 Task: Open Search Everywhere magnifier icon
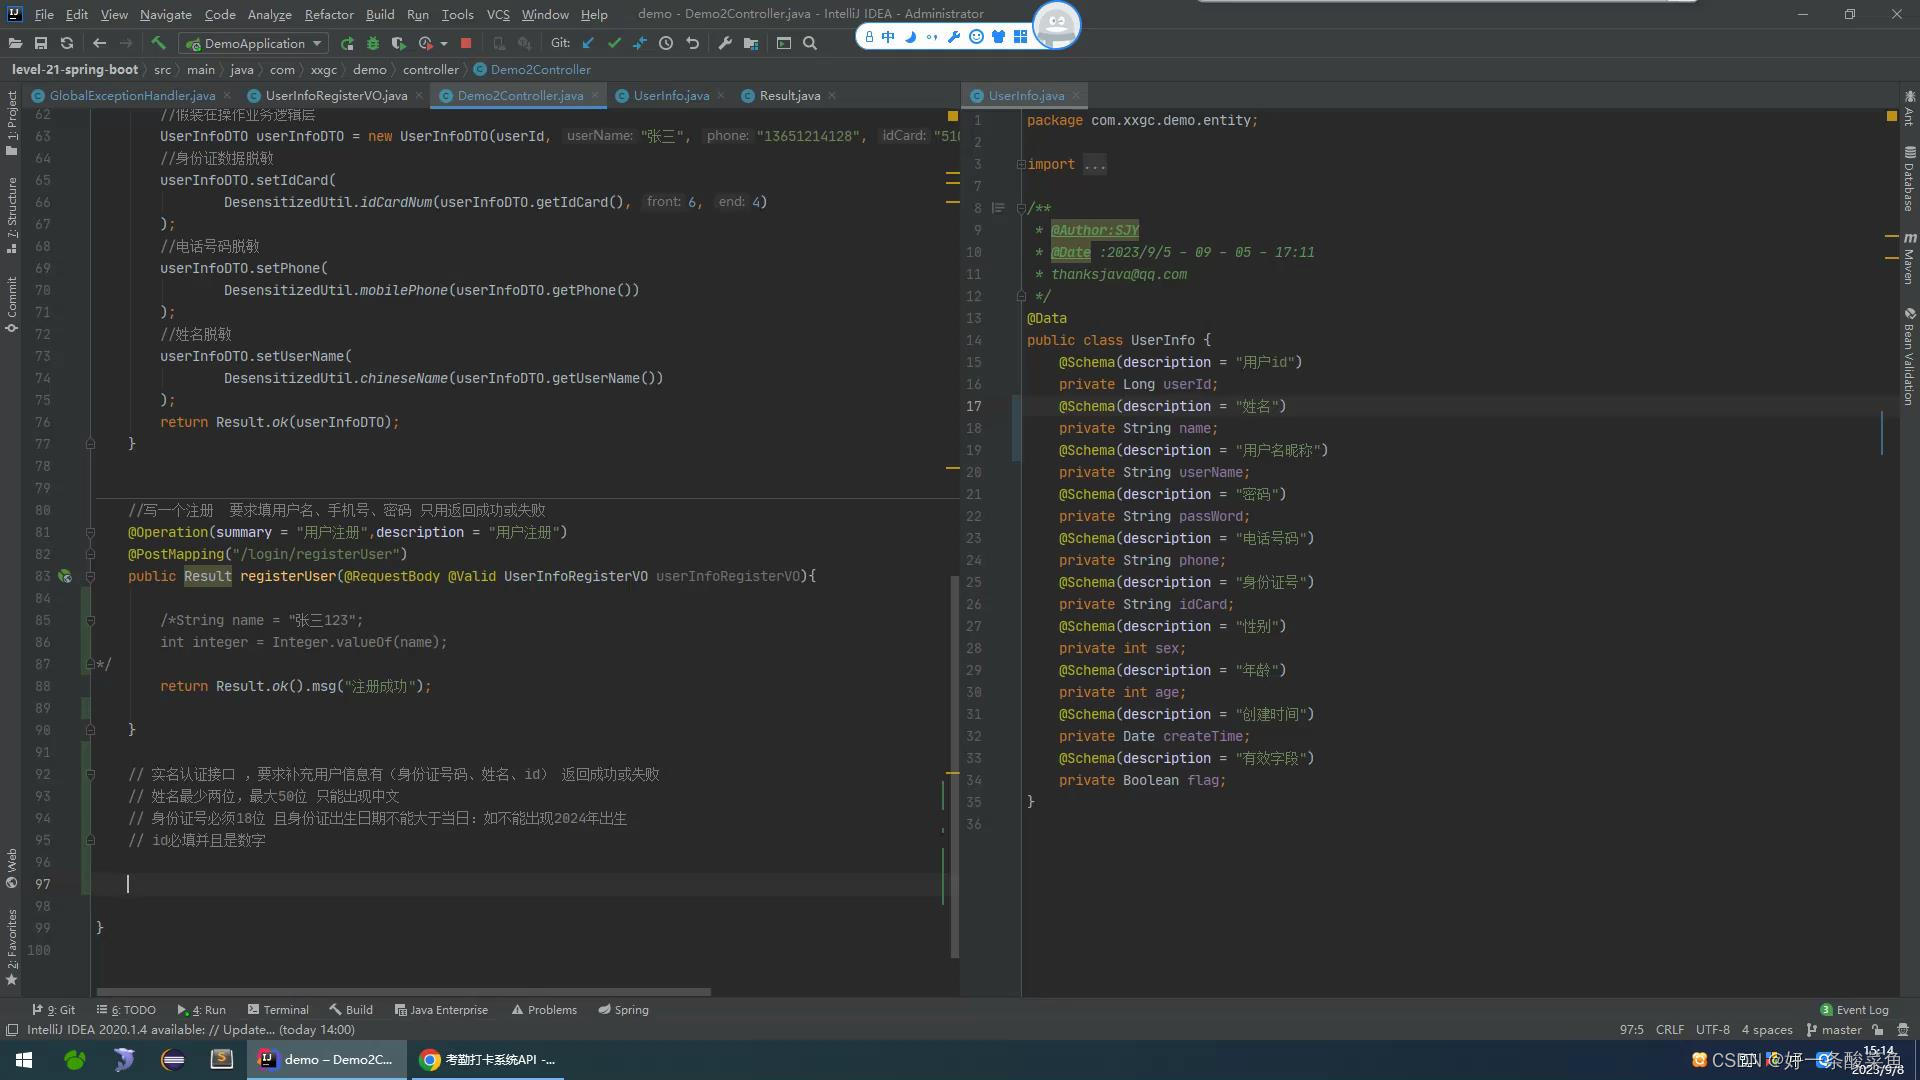(810, 43)
